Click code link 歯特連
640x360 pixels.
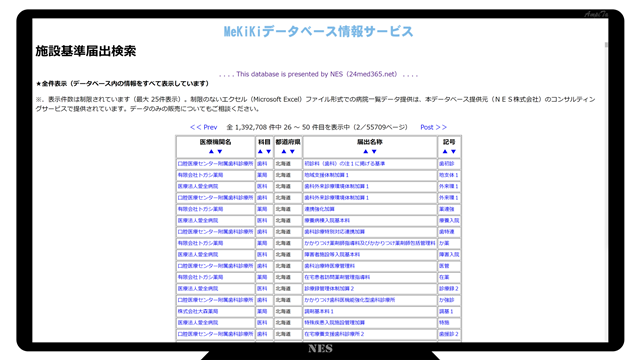coord(447,232)
